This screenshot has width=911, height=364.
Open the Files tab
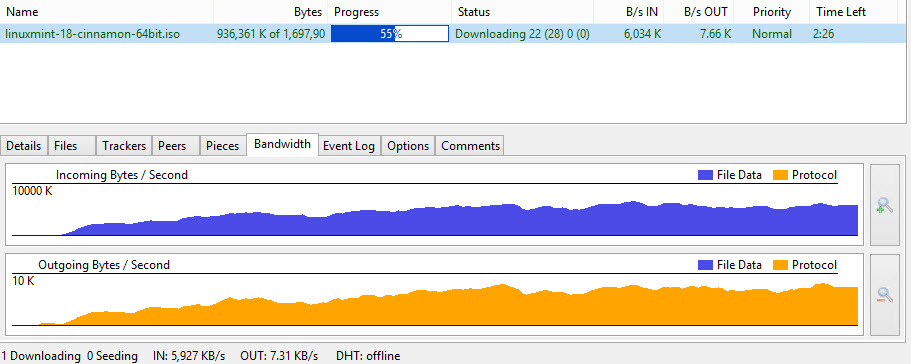[71, 146]
